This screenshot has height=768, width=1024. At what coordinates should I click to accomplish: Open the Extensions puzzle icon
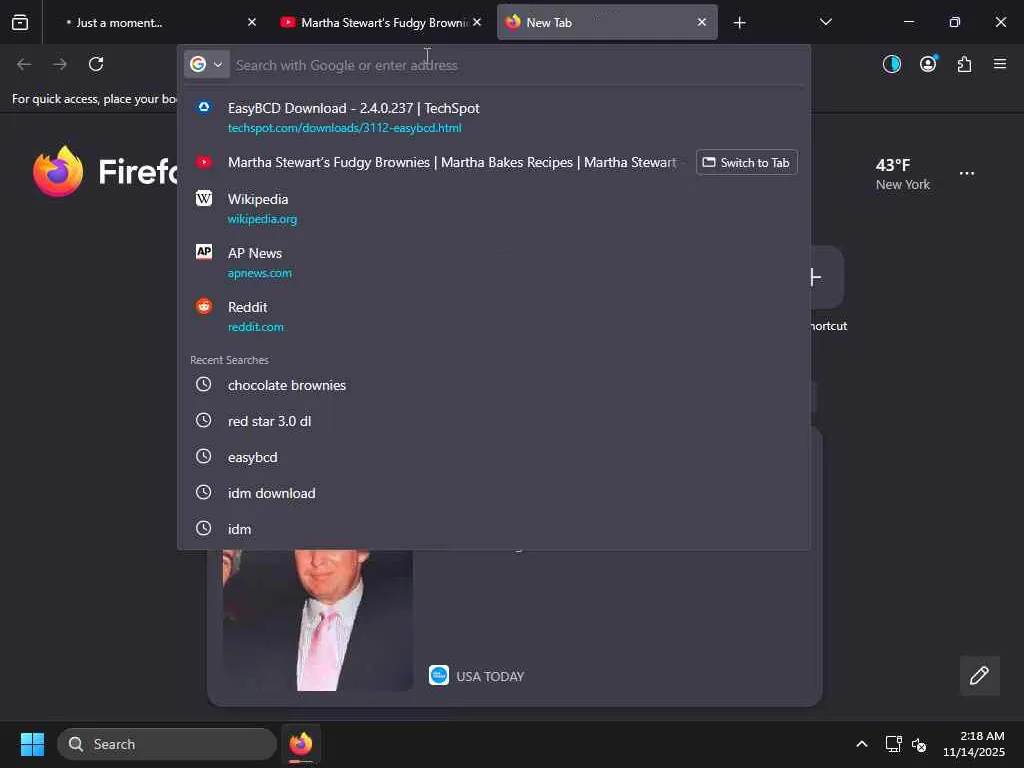pos(964,64)
